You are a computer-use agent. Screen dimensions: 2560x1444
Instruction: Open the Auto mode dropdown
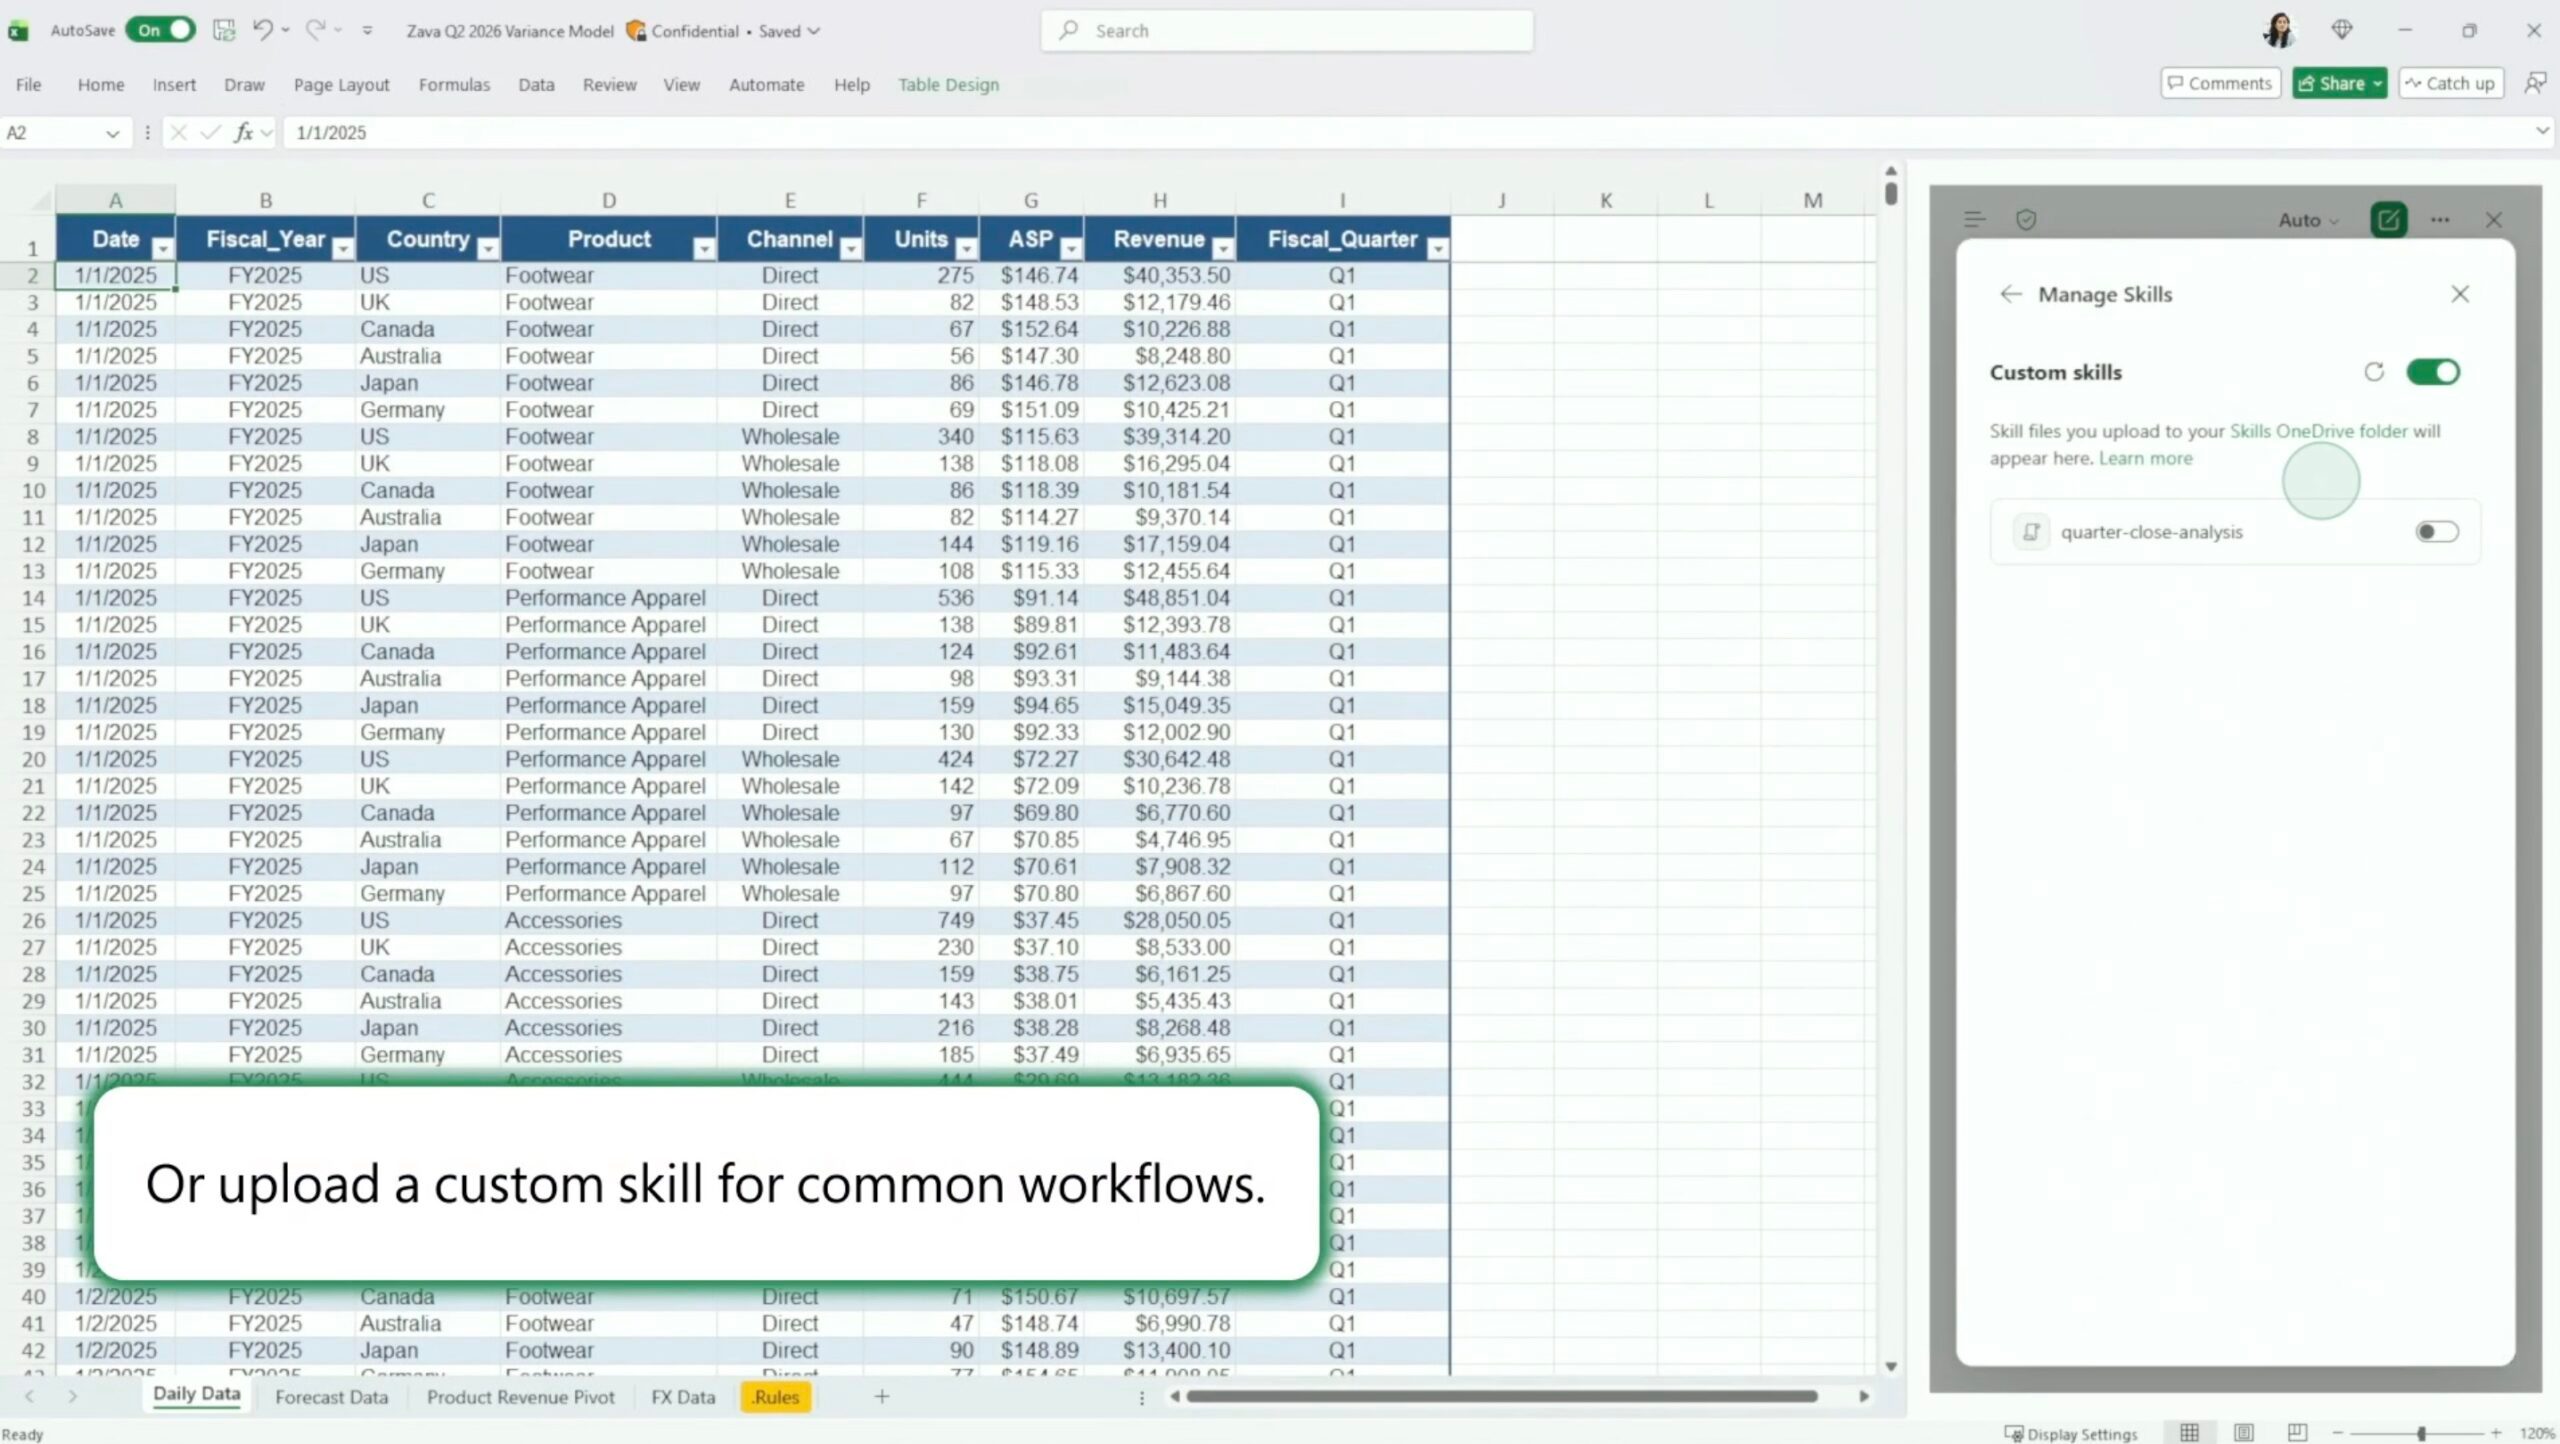tap(2308, 220)
